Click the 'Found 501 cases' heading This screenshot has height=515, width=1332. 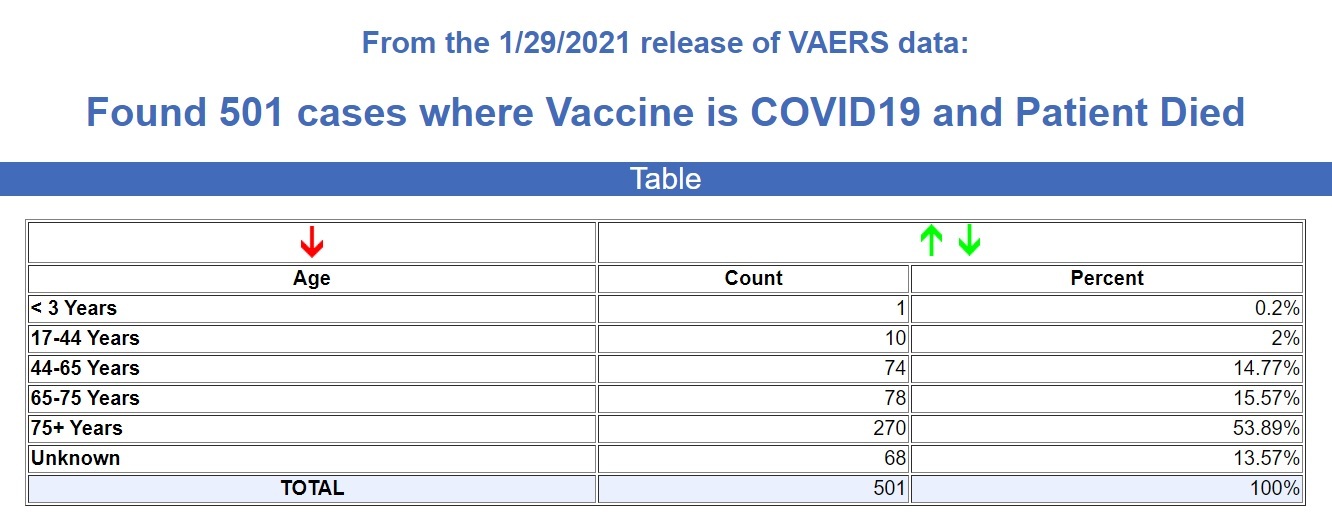(666, 112)
